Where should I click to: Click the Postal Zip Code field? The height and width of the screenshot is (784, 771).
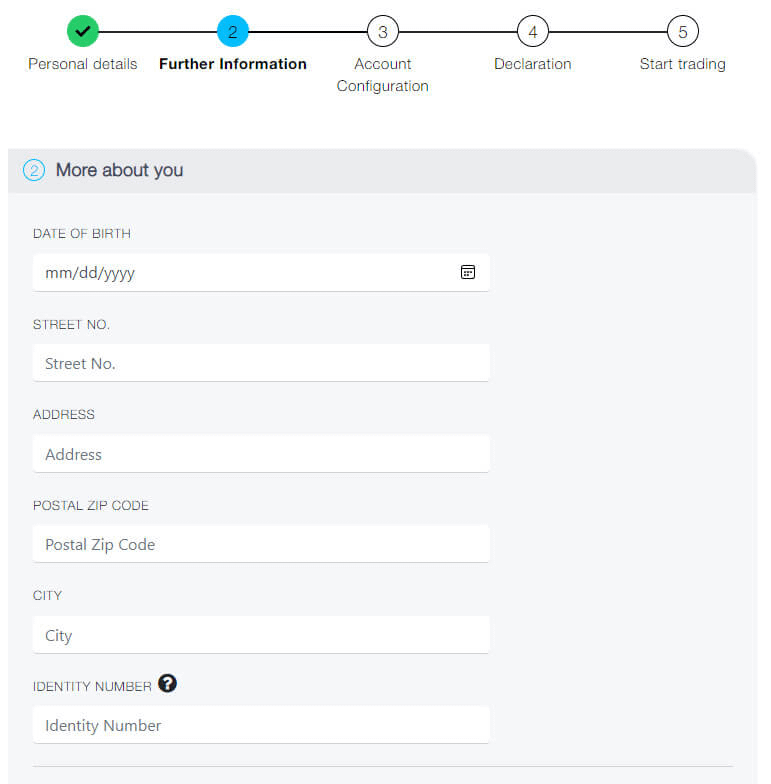pyautogui.click(x=260, y=544)
